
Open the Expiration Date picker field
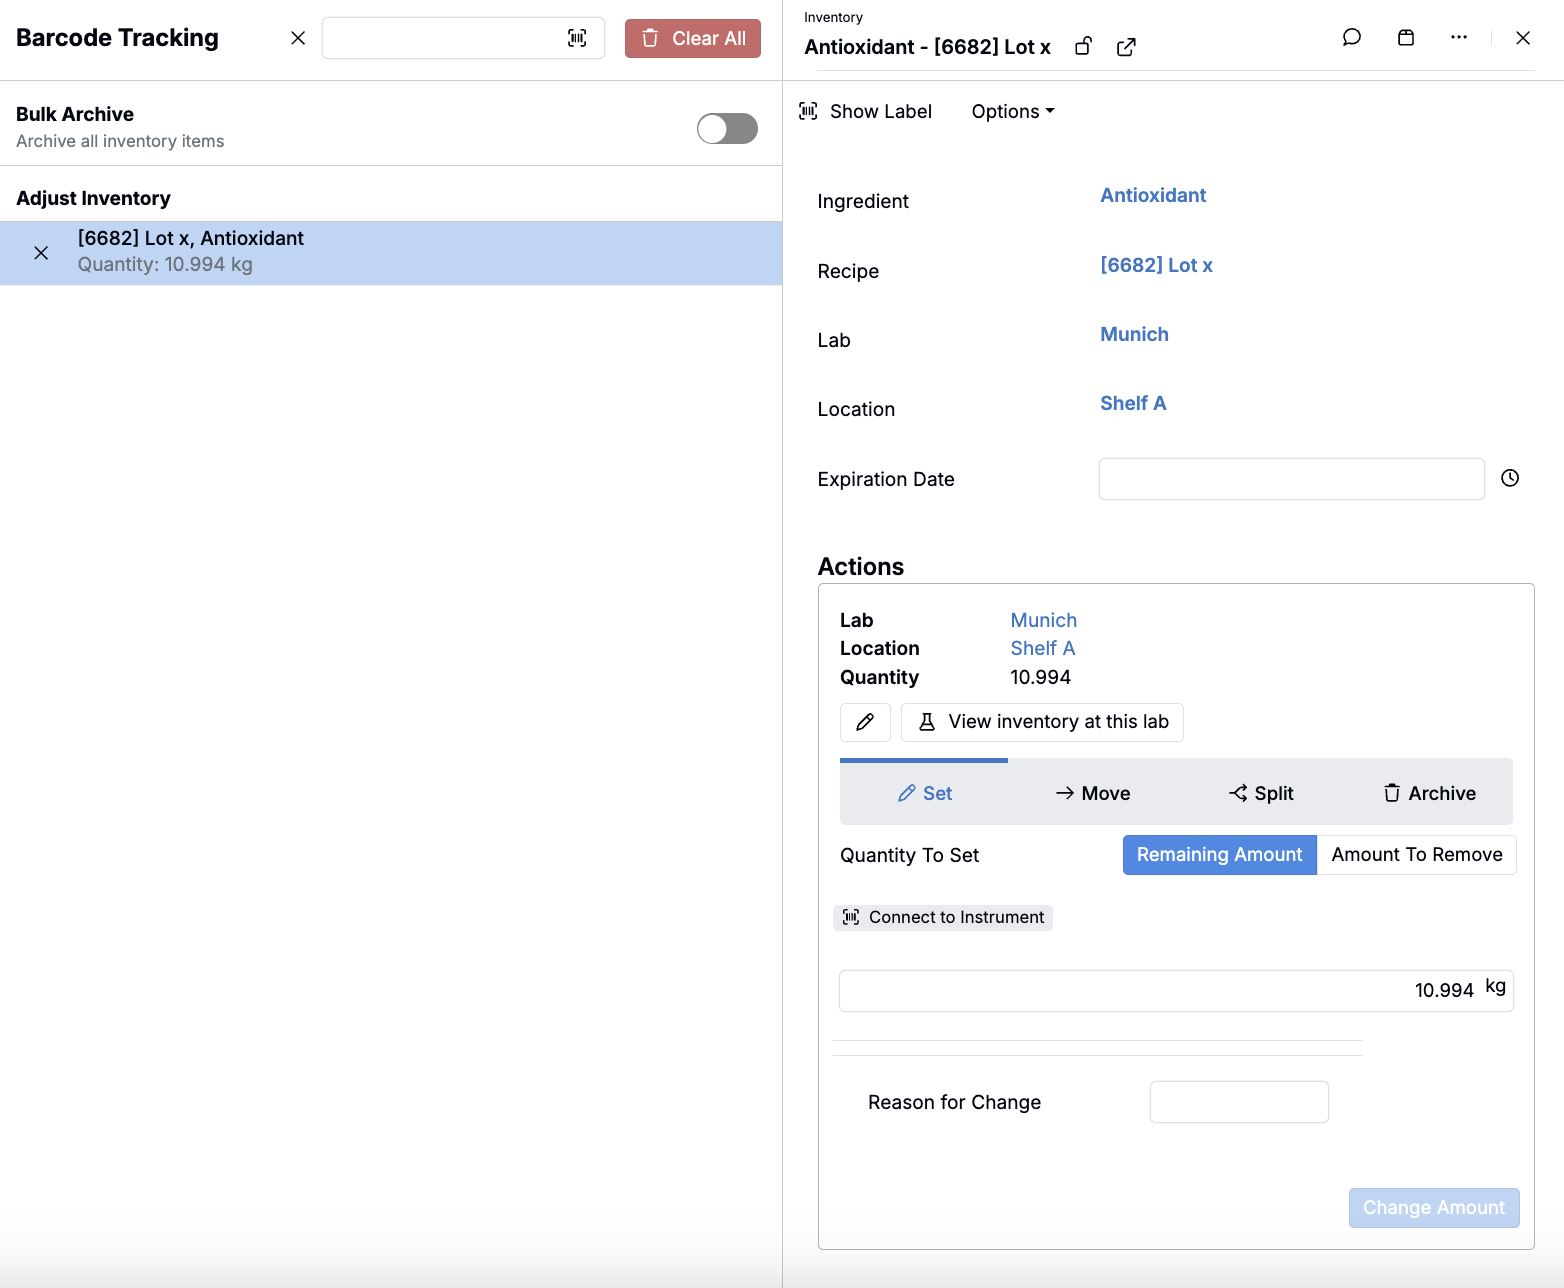pos(1290,479)
